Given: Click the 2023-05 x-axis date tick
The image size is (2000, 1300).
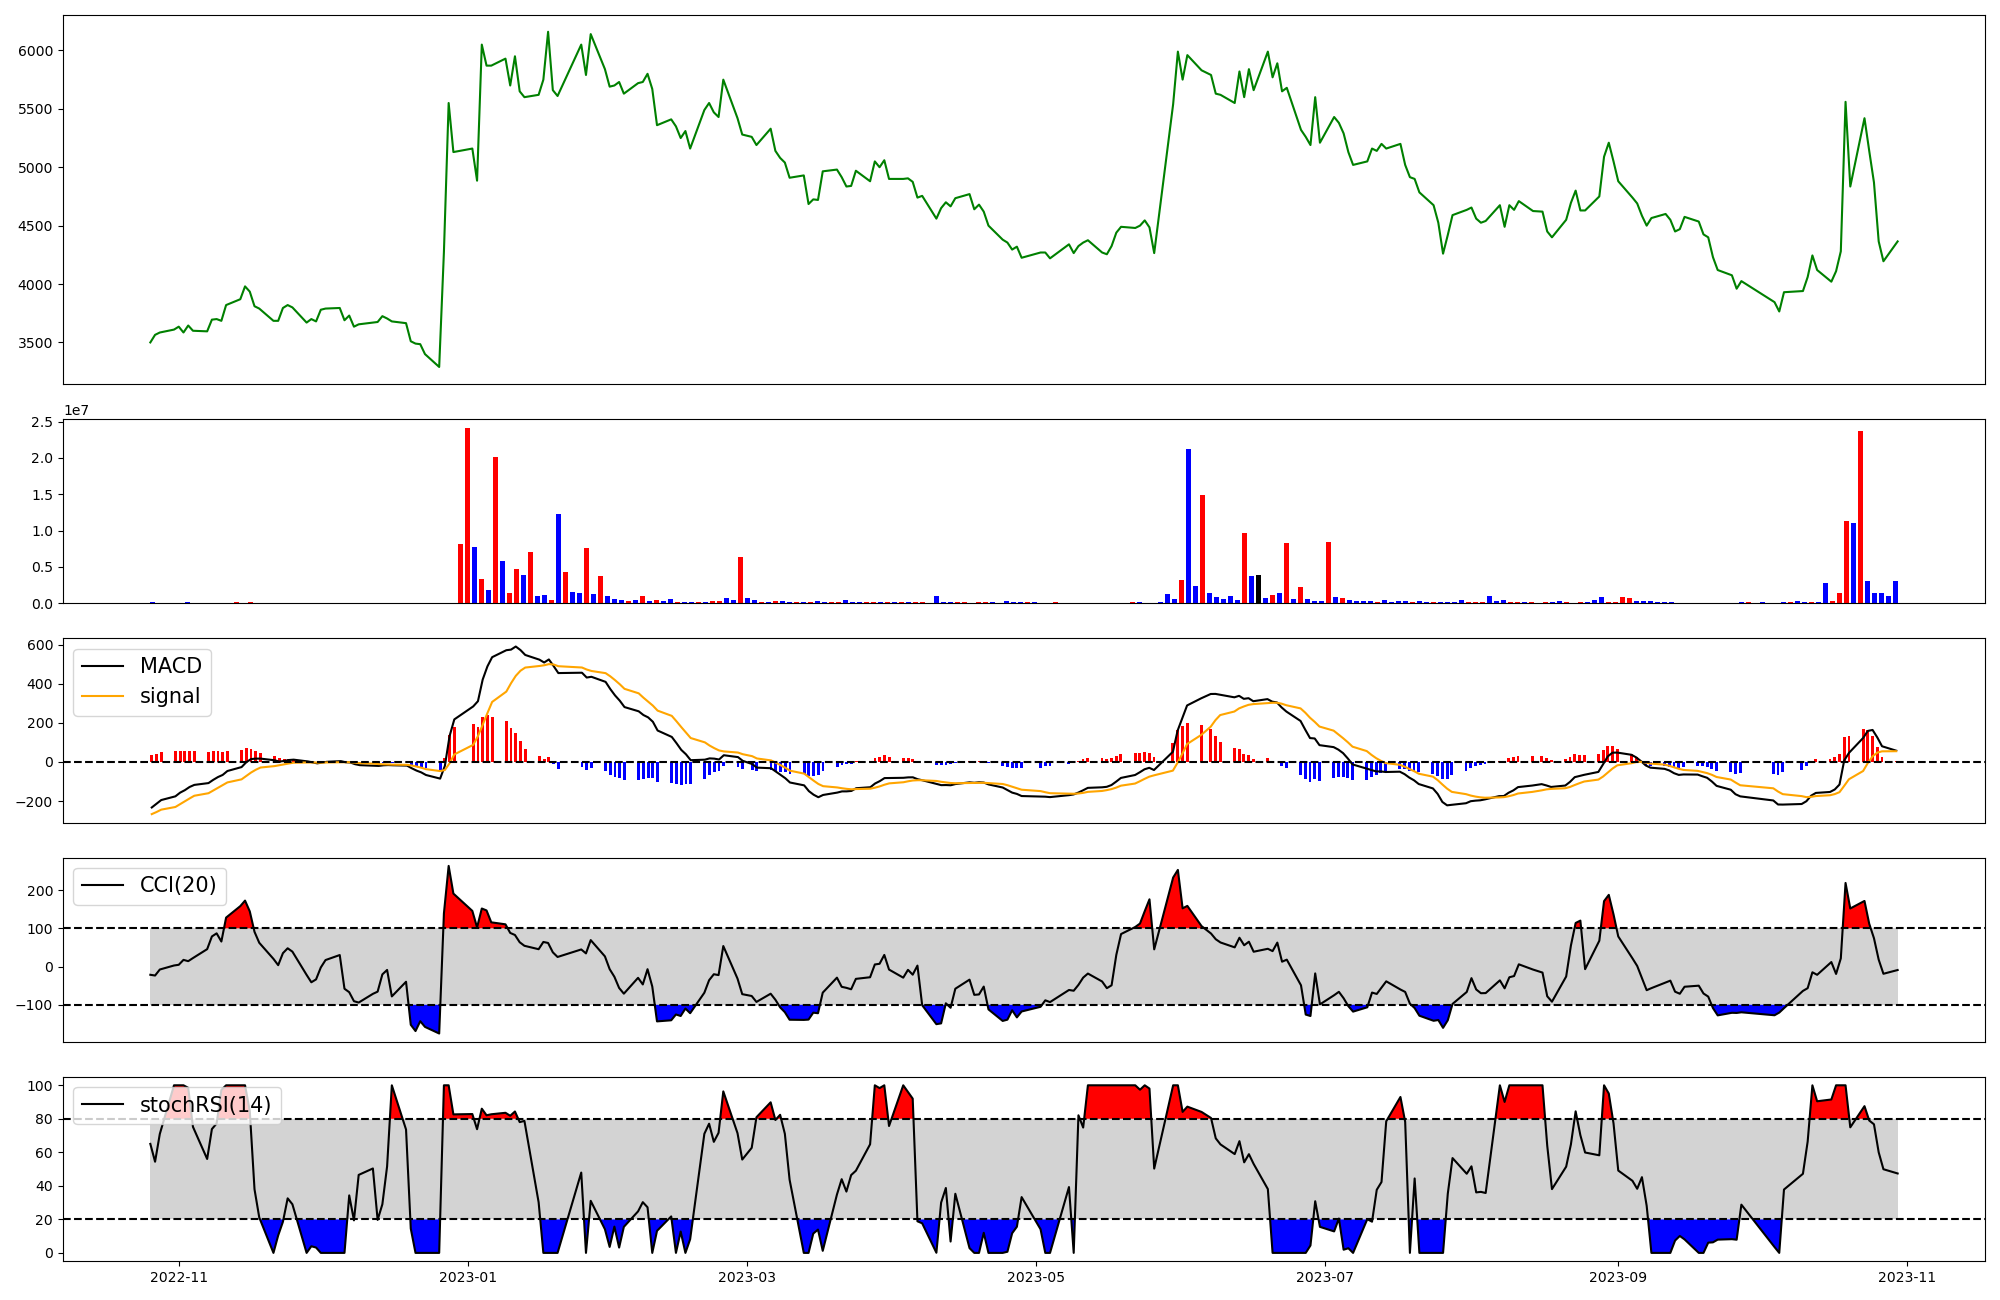Looking at the screenshot, I should point(1036,1277).
